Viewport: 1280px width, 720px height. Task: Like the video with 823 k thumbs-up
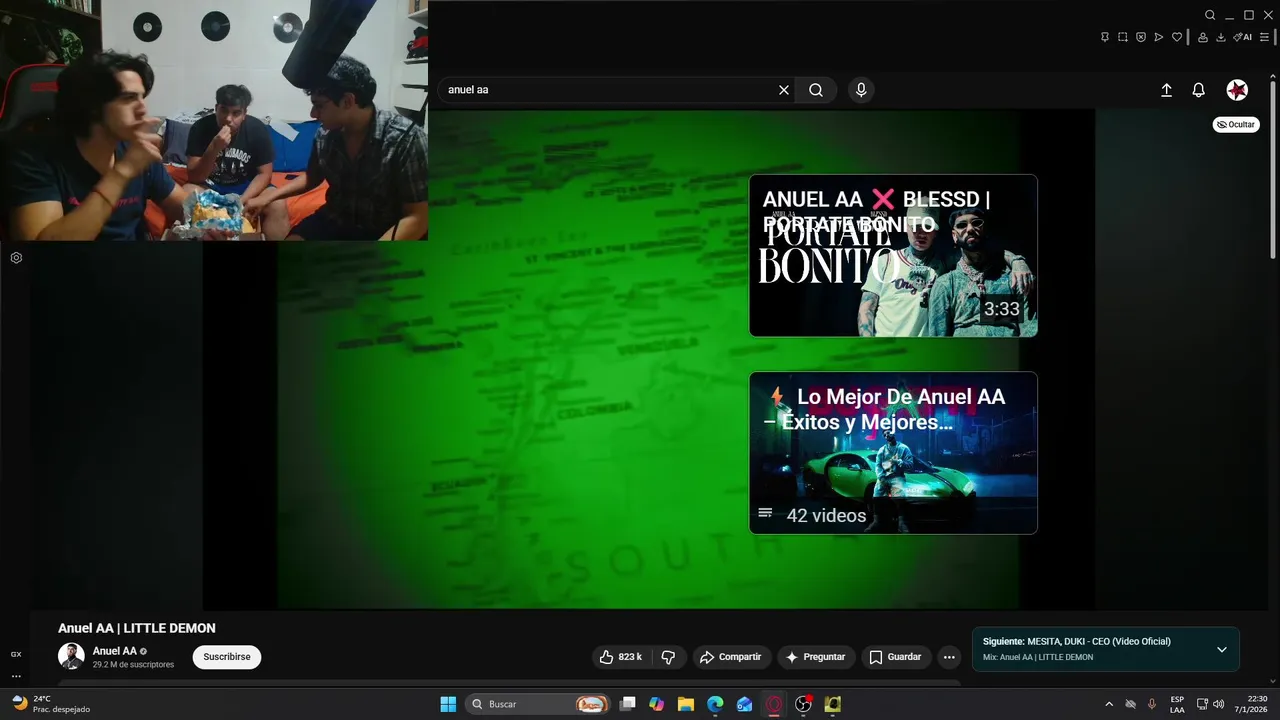pyautogui.click(x=621, y=657)
